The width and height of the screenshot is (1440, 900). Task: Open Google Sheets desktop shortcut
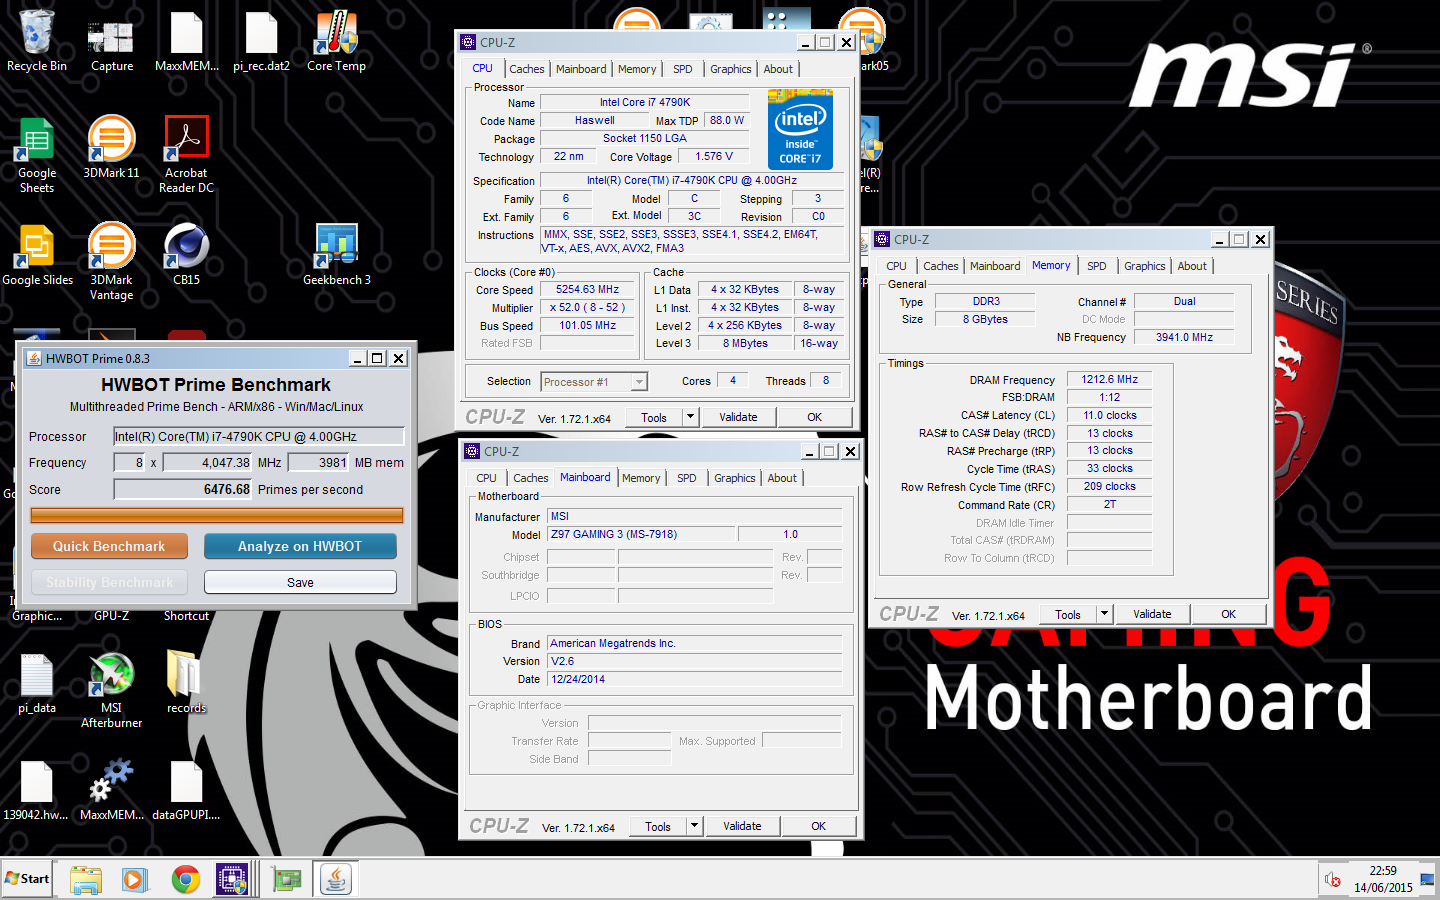pyautogui.click(x=37, y=154)
